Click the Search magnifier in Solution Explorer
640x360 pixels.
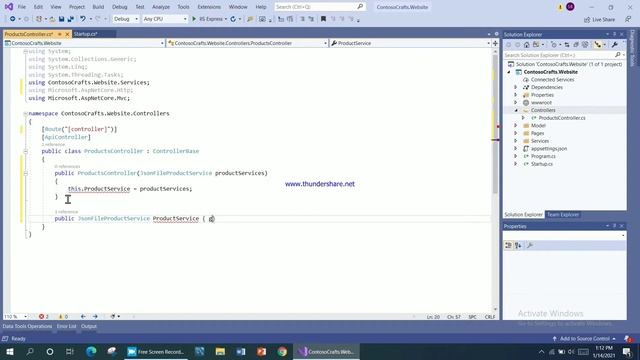[x=618, y=55]
